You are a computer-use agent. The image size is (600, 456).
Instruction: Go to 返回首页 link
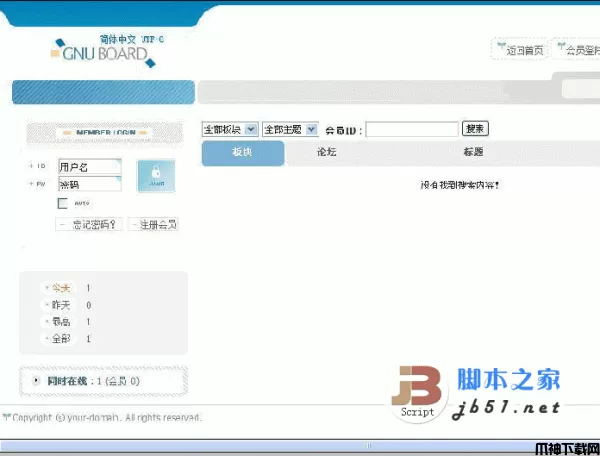pos(520,49)
